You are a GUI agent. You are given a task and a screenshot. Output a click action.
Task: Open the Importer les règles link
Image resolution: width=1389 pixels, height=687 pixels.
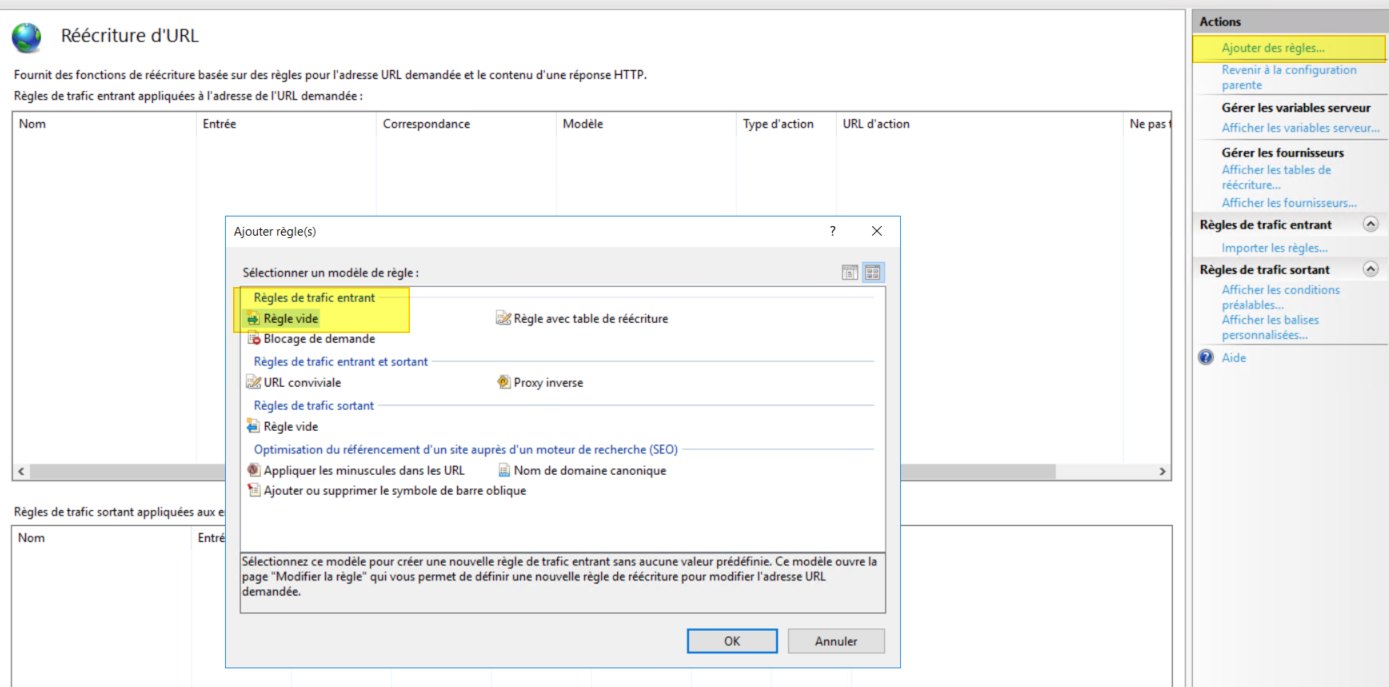[x=1274, y=248]
